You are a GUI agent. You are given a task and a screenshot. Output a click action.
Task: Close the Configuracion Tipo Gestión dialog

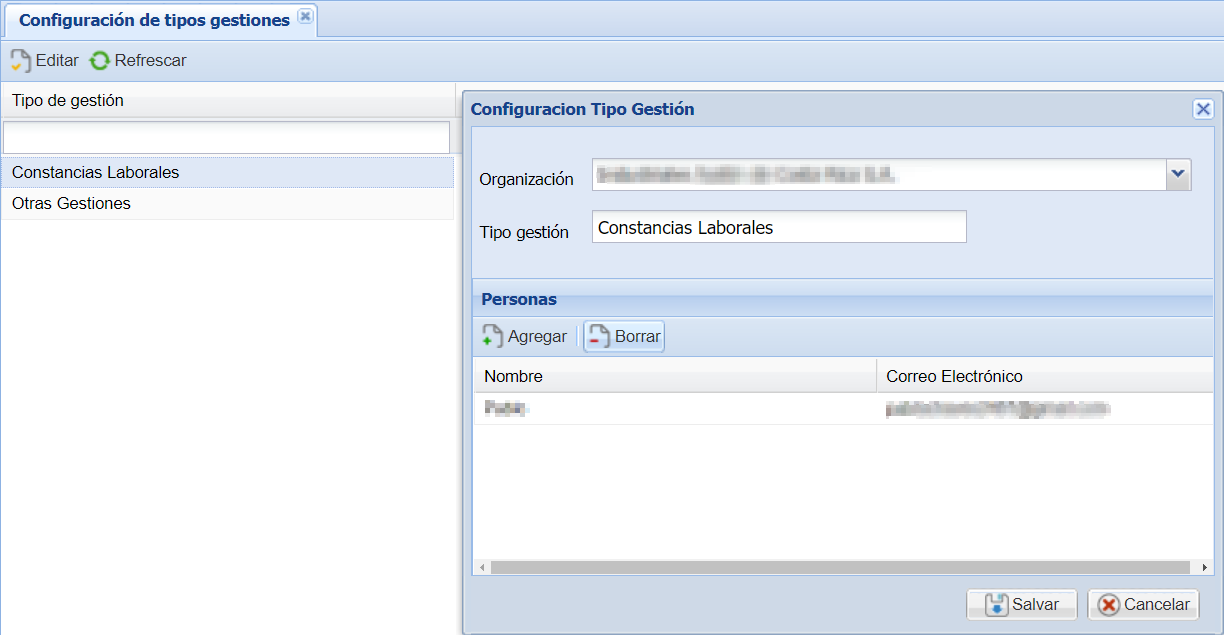click(1203, 109)
